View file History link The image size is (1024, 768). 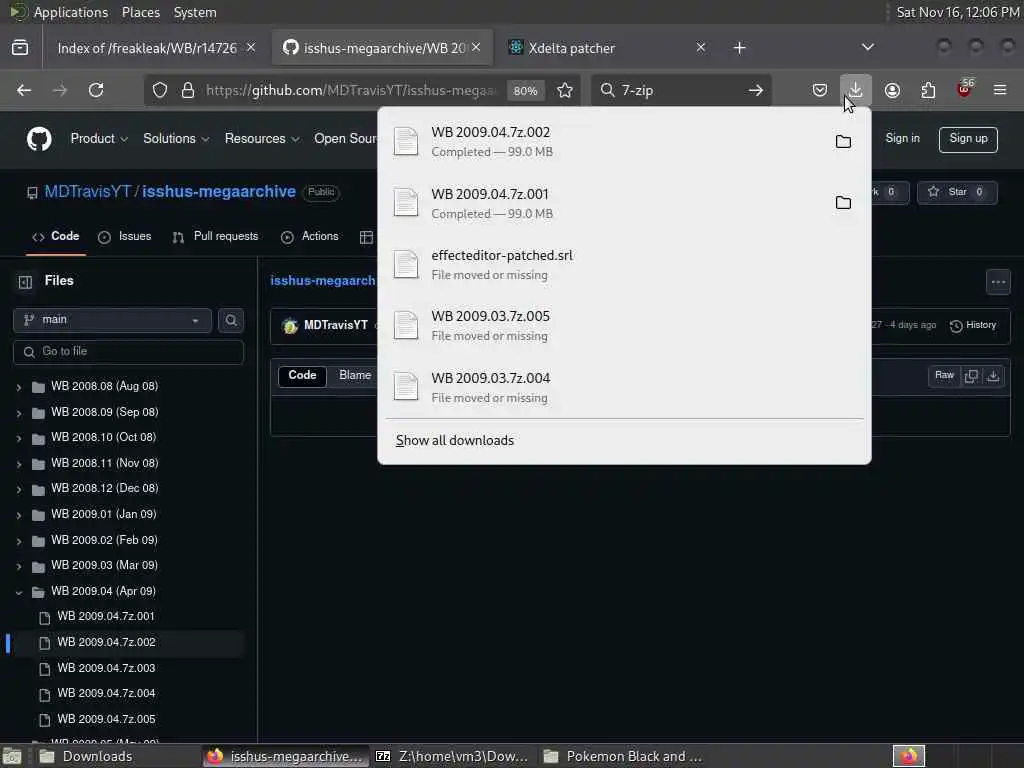tap(973, 325)
